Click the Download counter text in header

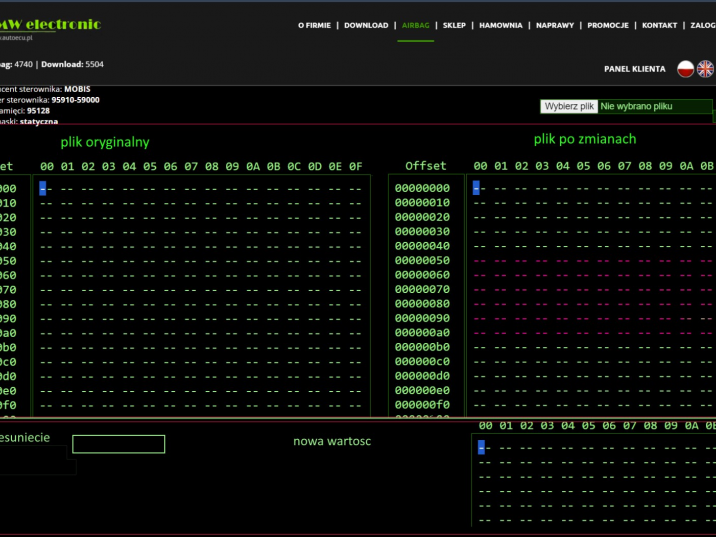coord(72,64)
